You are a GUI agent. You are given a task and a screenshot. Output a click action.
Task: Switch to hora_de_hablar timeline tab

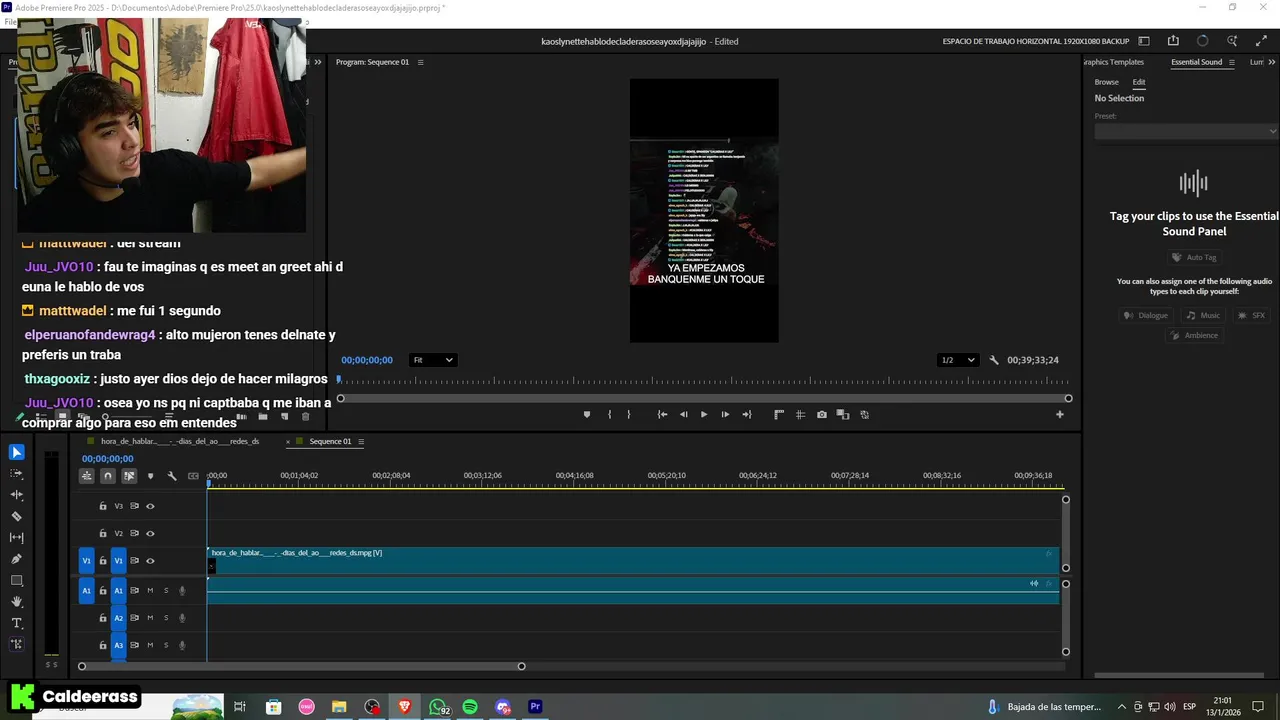(180, 441)
